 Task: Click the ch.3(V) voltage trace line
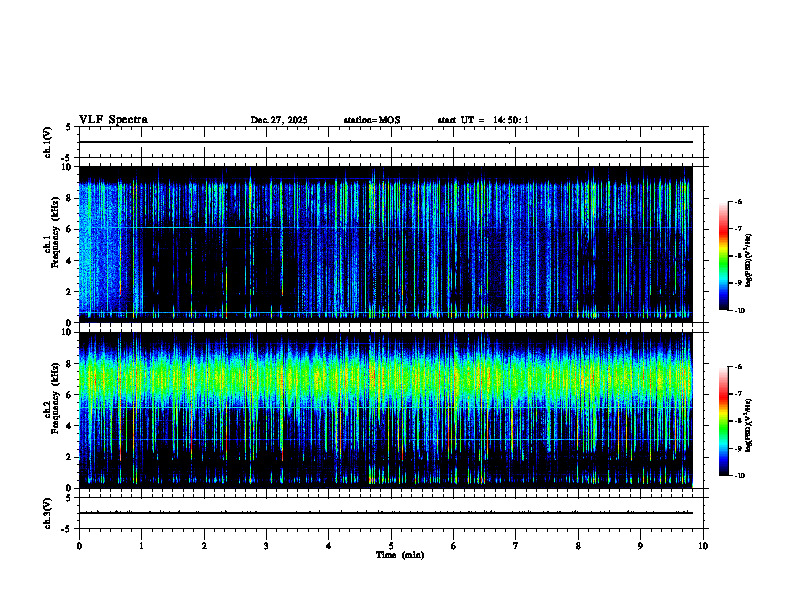[386, 513]
